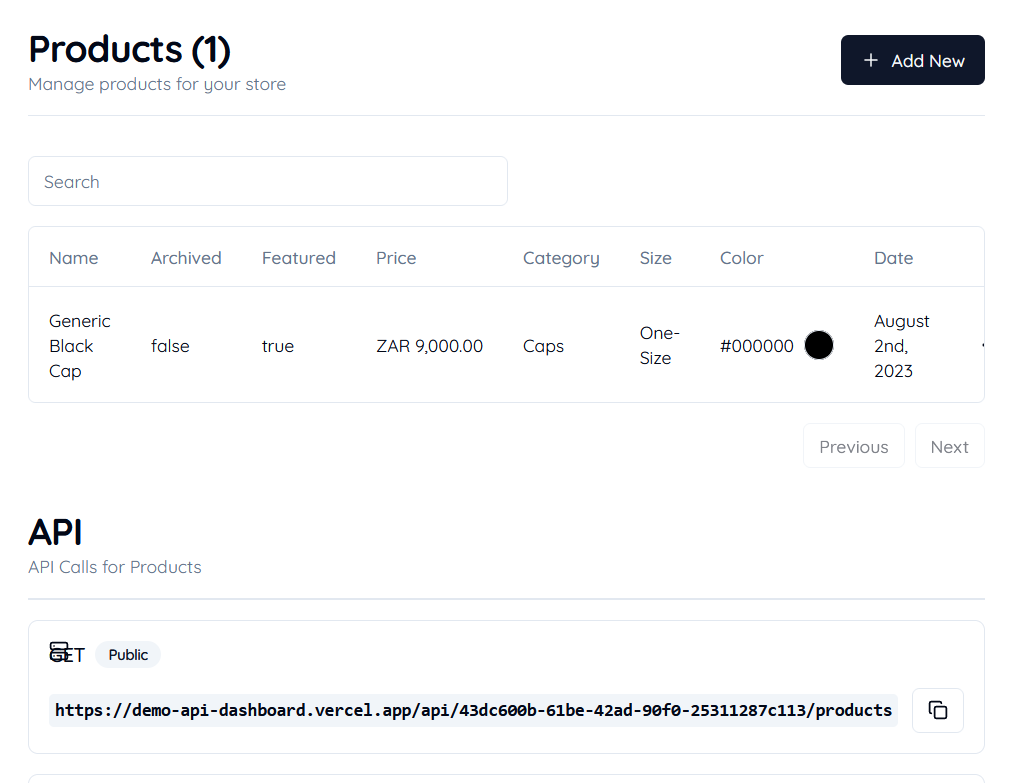Click the black color swatch circle
The width and height of the screenshot is (1010, 783).
point(819,345)
